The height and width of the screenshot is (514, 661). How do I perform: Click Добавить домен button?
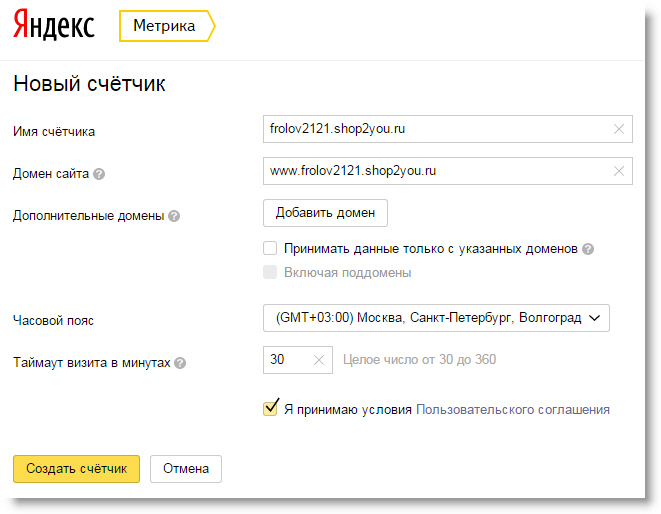(325, 213)
